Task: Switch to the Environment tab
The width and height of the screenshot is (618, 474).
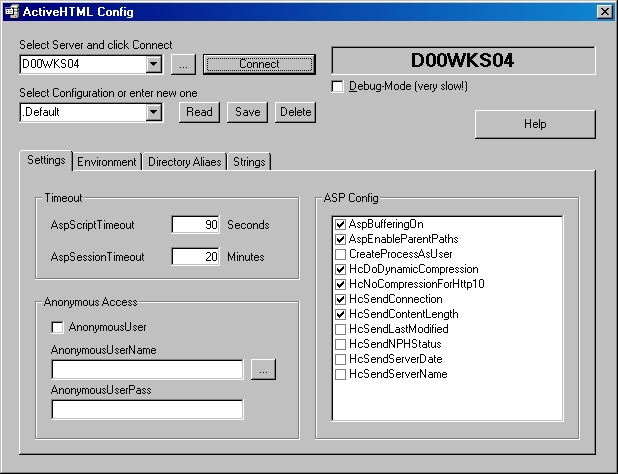Action: coord(107,162)
